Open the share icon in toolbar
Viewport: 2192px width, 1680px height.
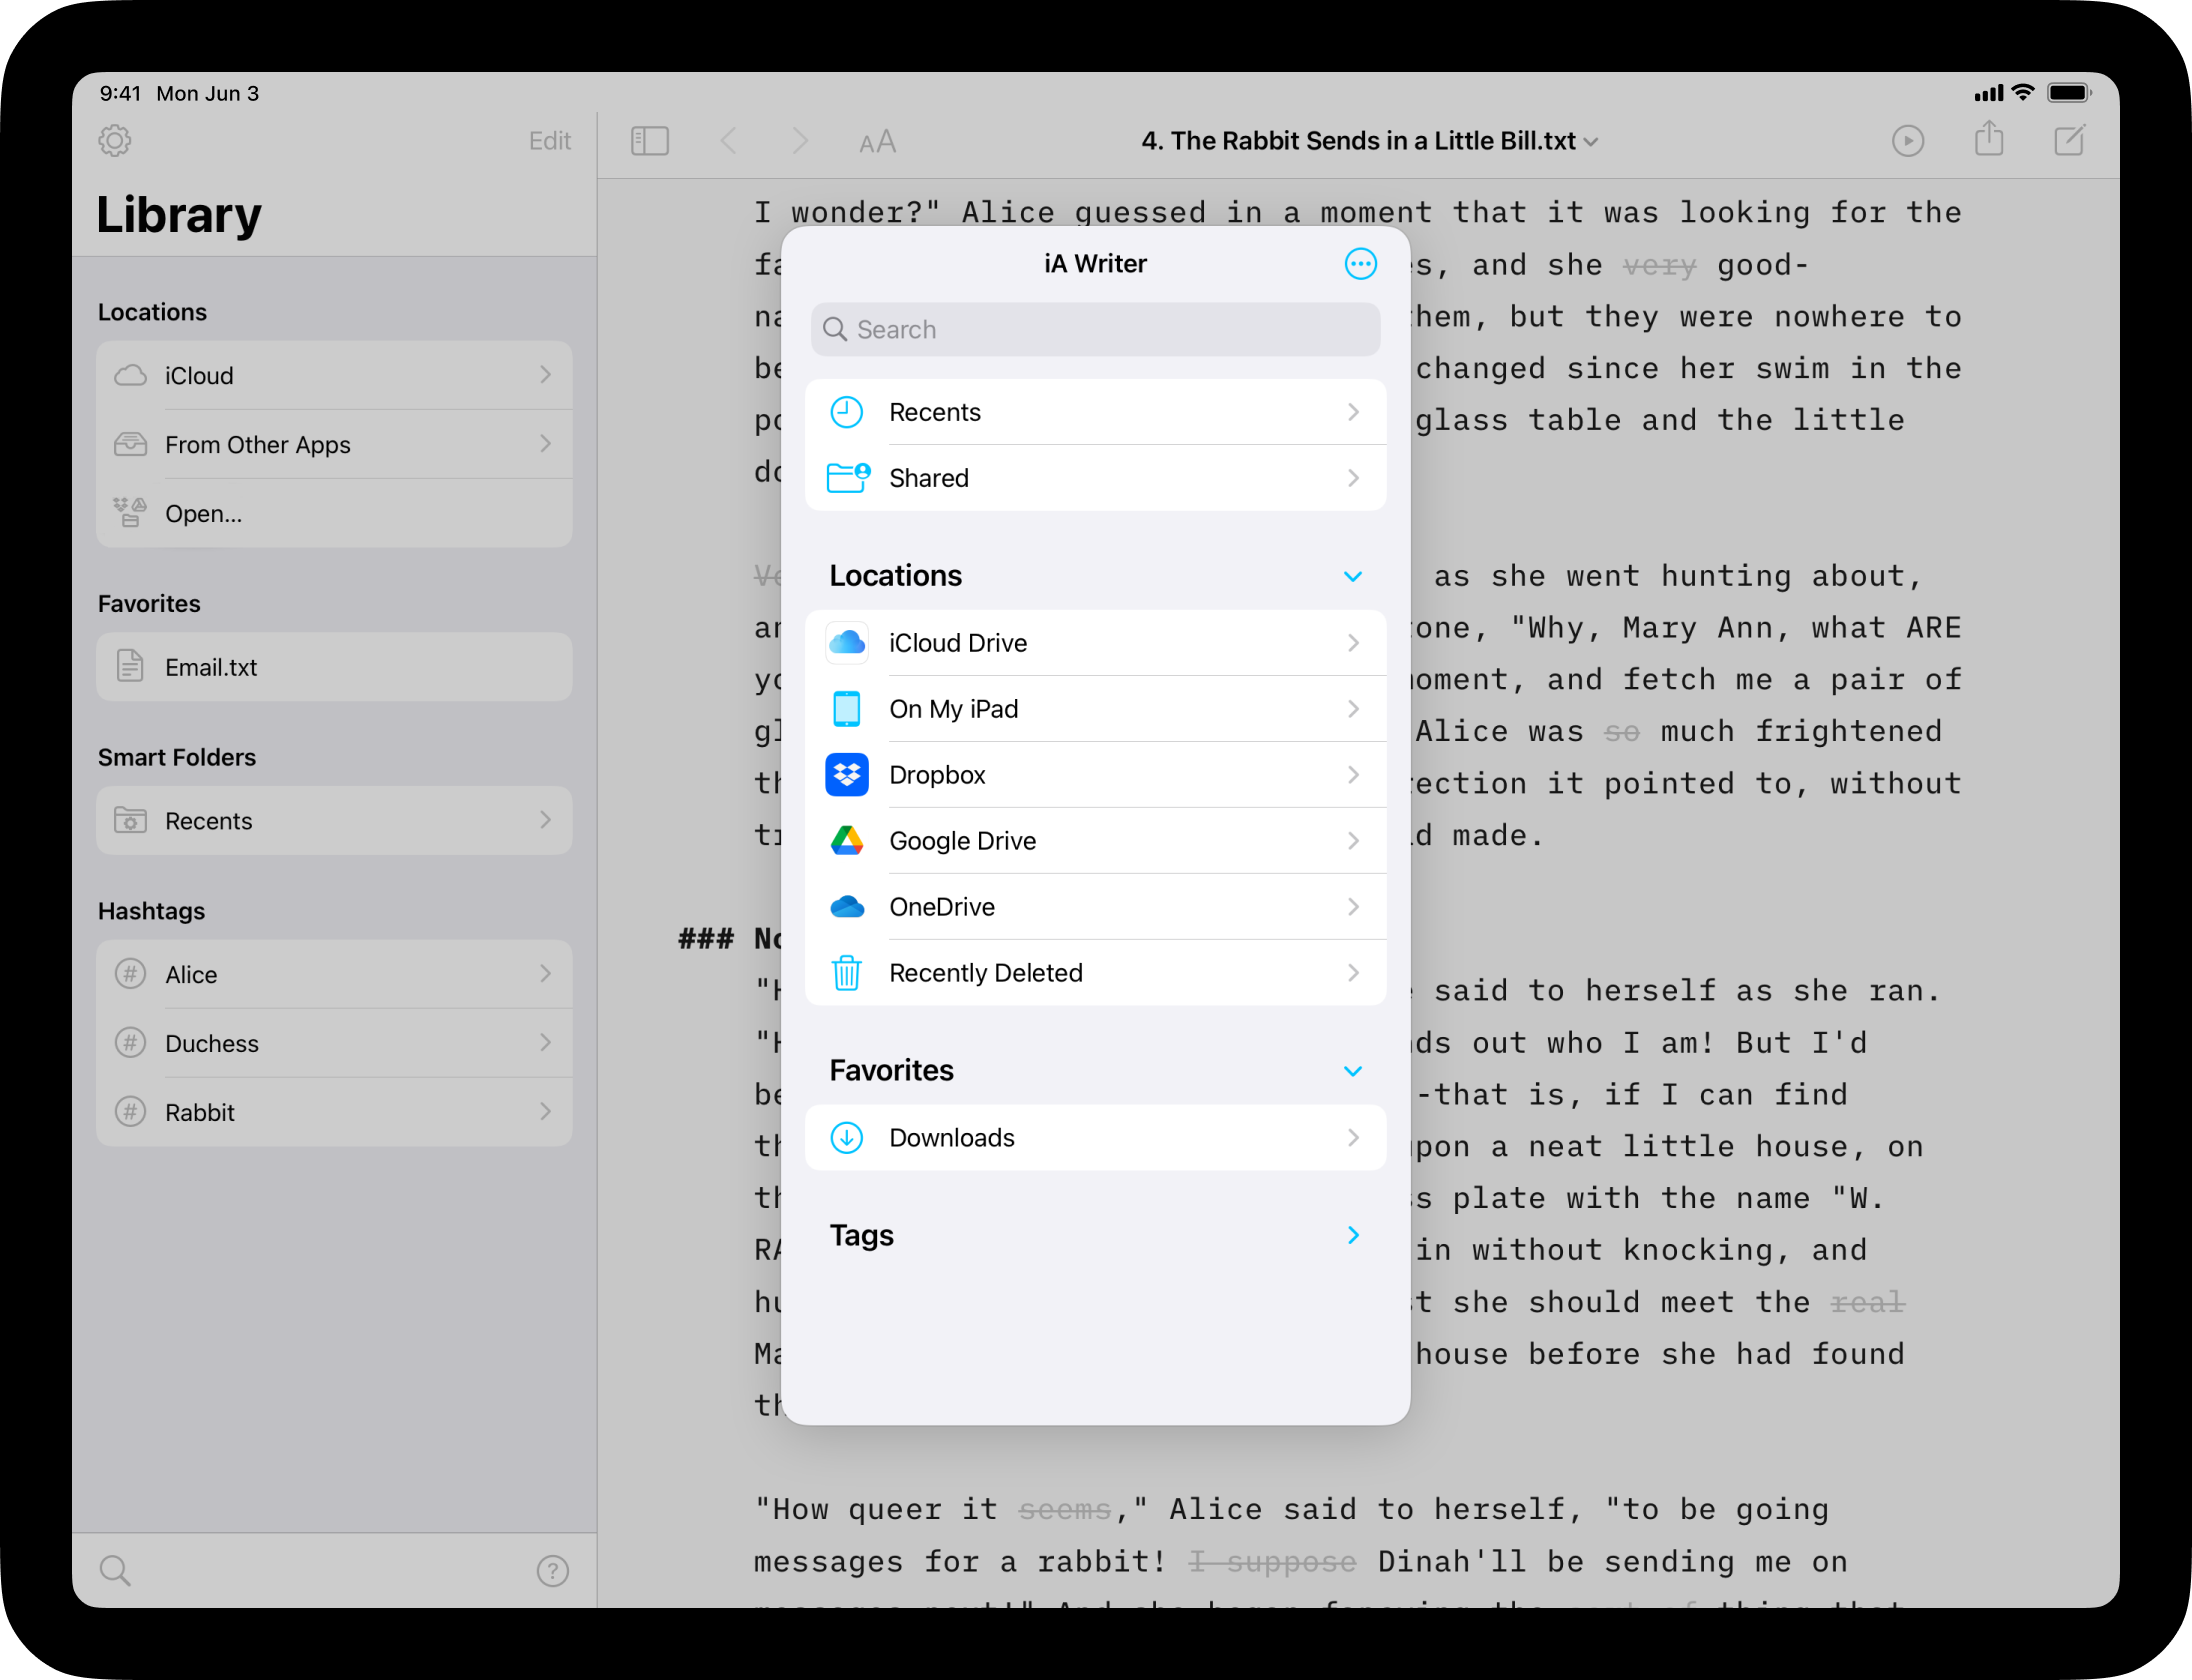(x=1989, y=139)
